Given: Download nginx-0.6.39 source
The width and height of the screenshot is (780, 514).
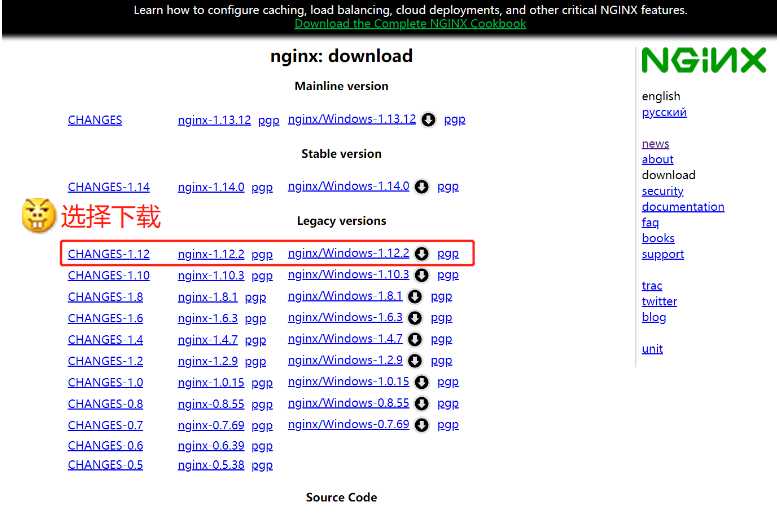Looking at the screenshot, I should [211, 446].
